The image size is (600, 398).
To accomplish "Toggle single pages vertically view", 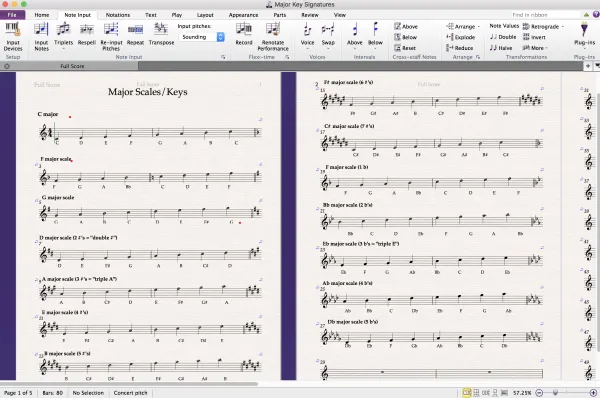I will (x=495, y=393).
